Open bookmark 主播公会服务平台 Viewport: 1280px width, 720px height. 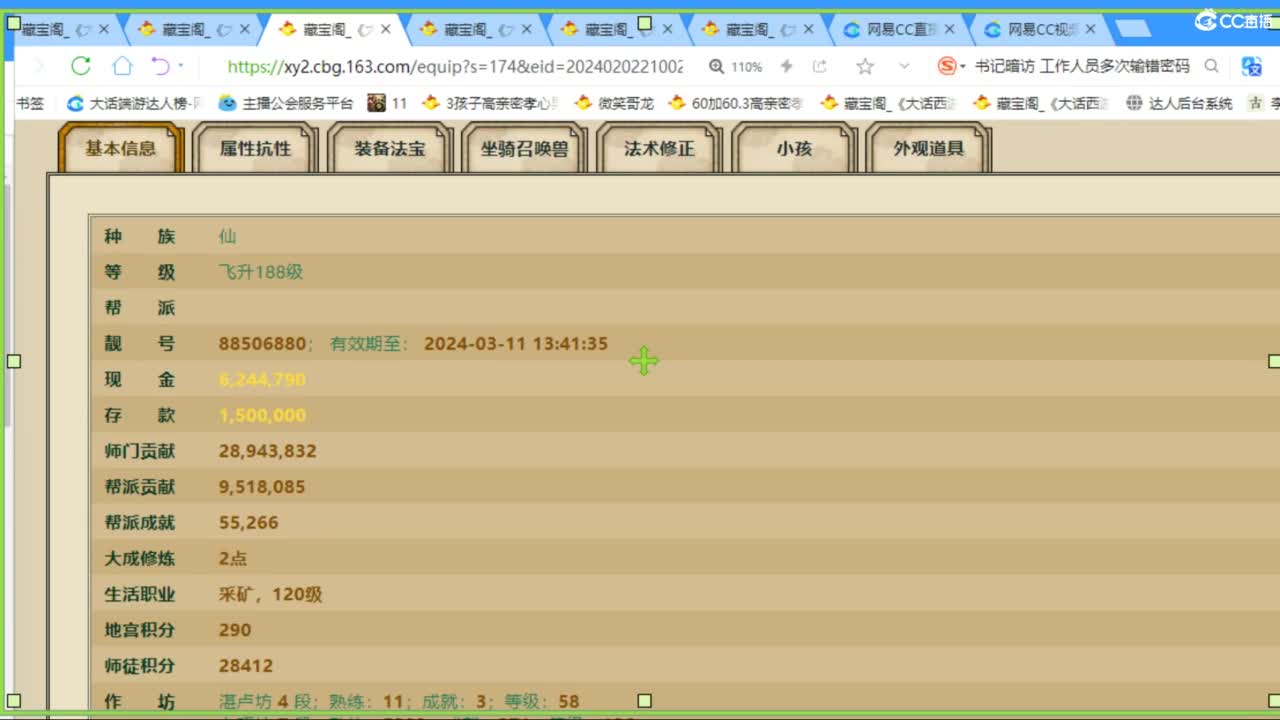(287, 102)
